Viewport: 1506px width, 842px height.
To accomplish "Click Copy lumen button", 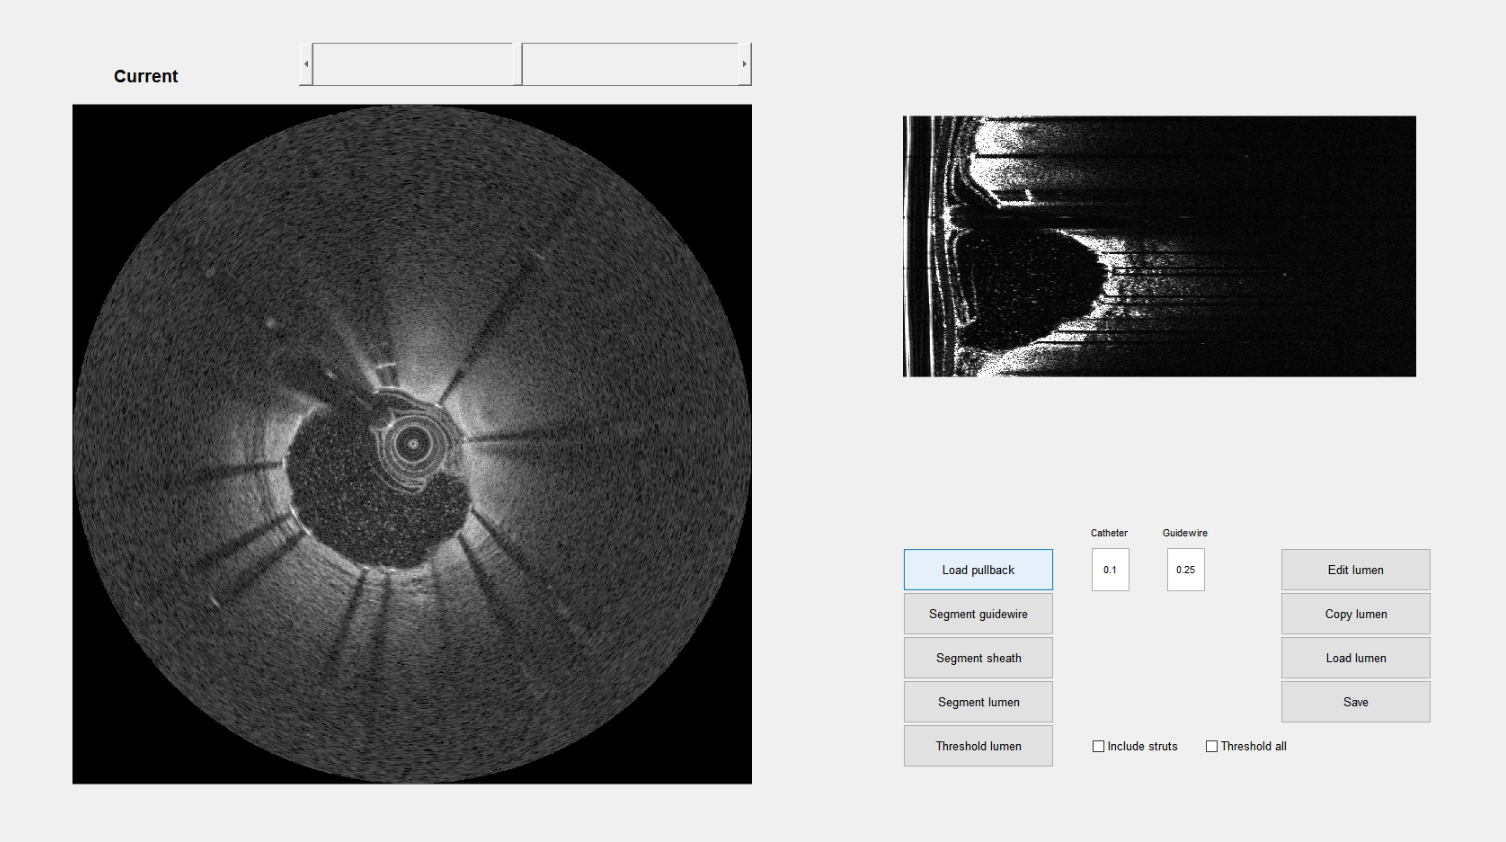I will point(1356,614).
